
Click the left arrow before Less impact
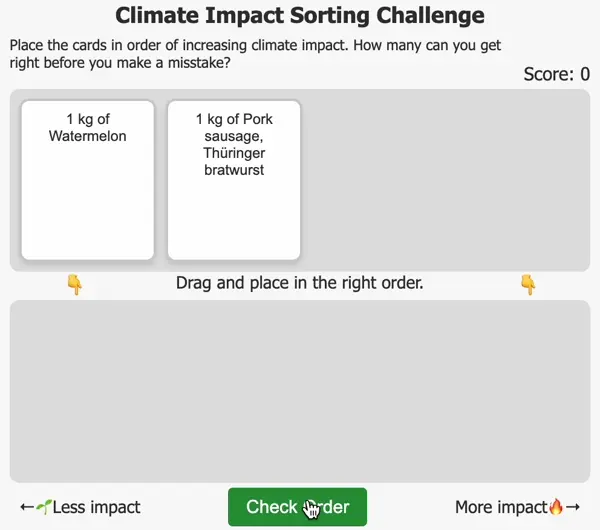pyautogui.click(x=27, y=507)
